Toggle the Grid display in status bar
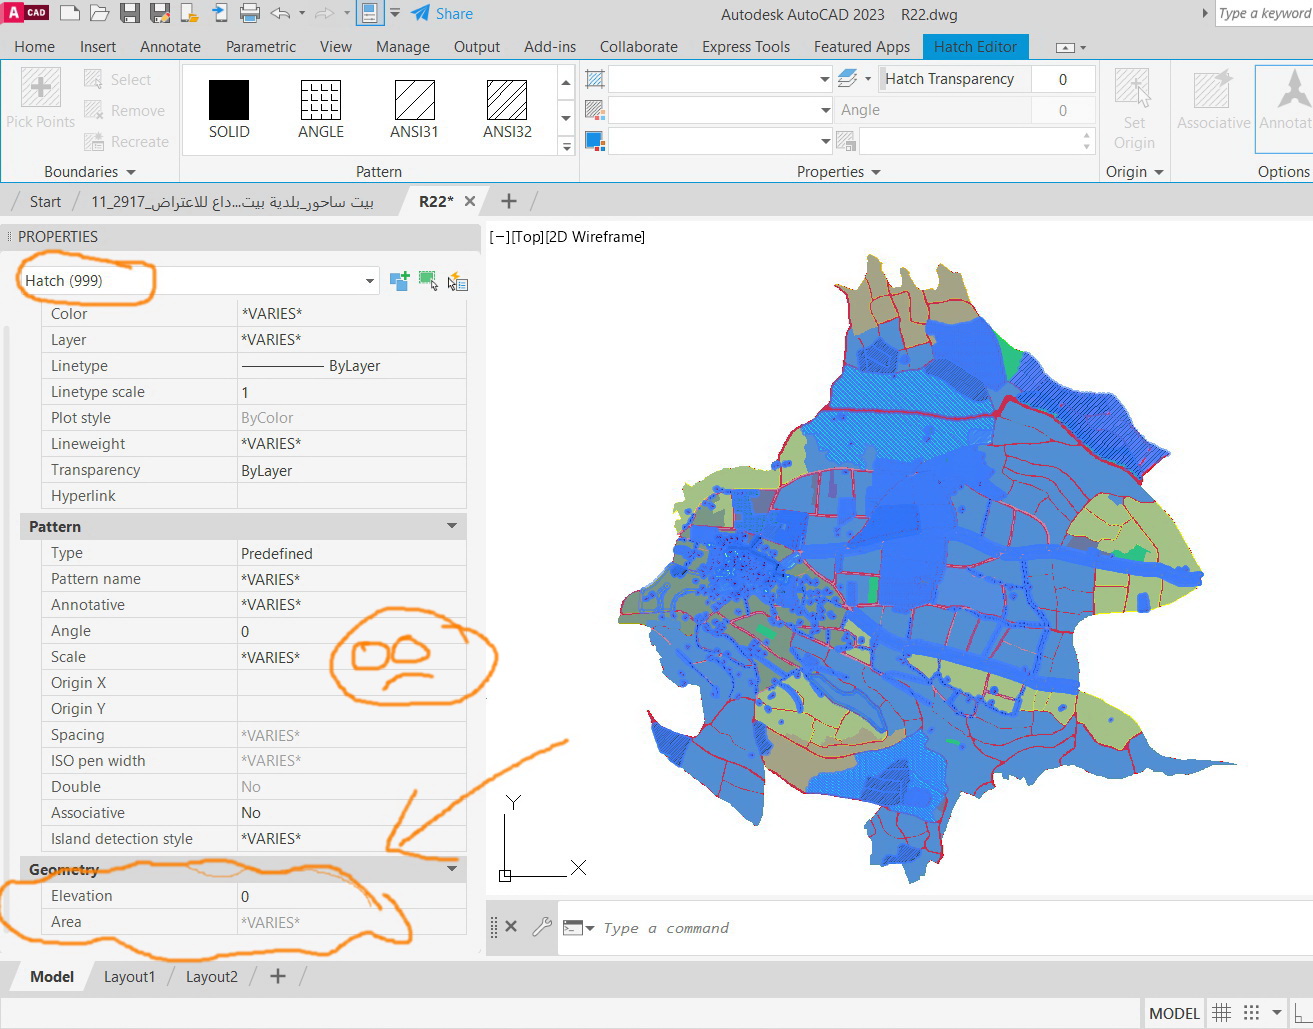This screenshot has width=1313, height=1029. [1221, 1013]
